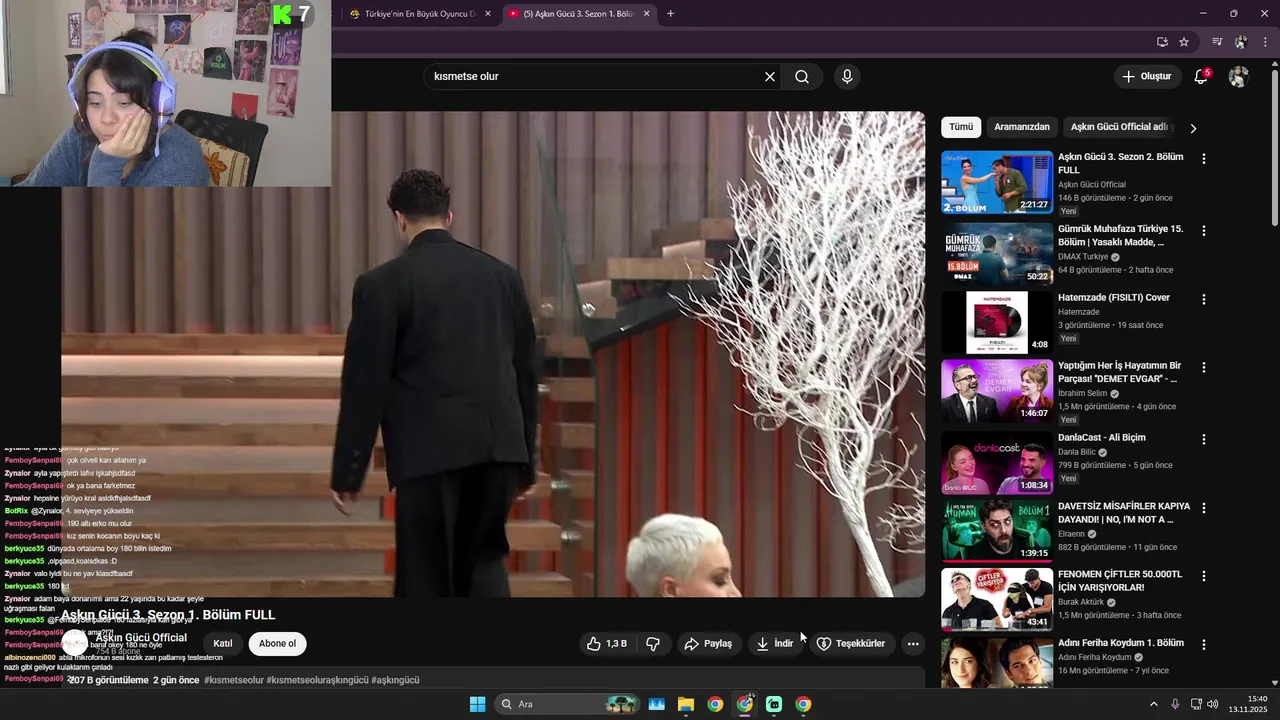Screen dimensions: 1280x720
Task: Dislike the video with the thumbs-down button
Action: [x=653, y=644]
